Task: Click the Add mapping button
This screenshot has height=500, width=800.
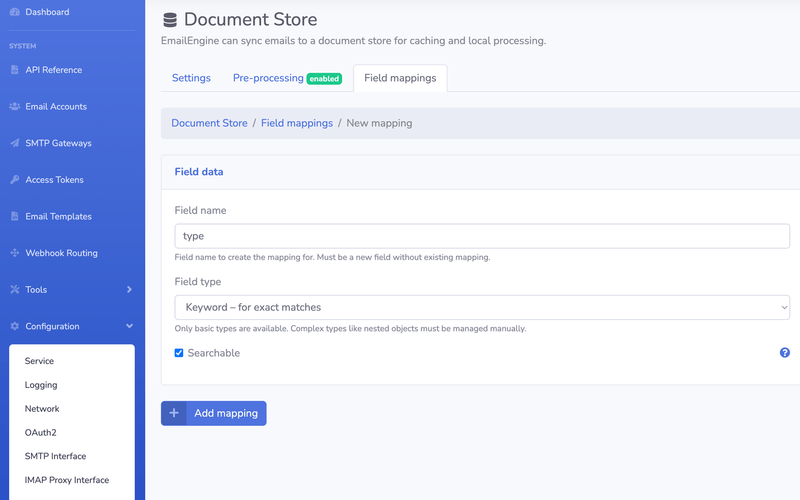Action: tap(225, 413)
